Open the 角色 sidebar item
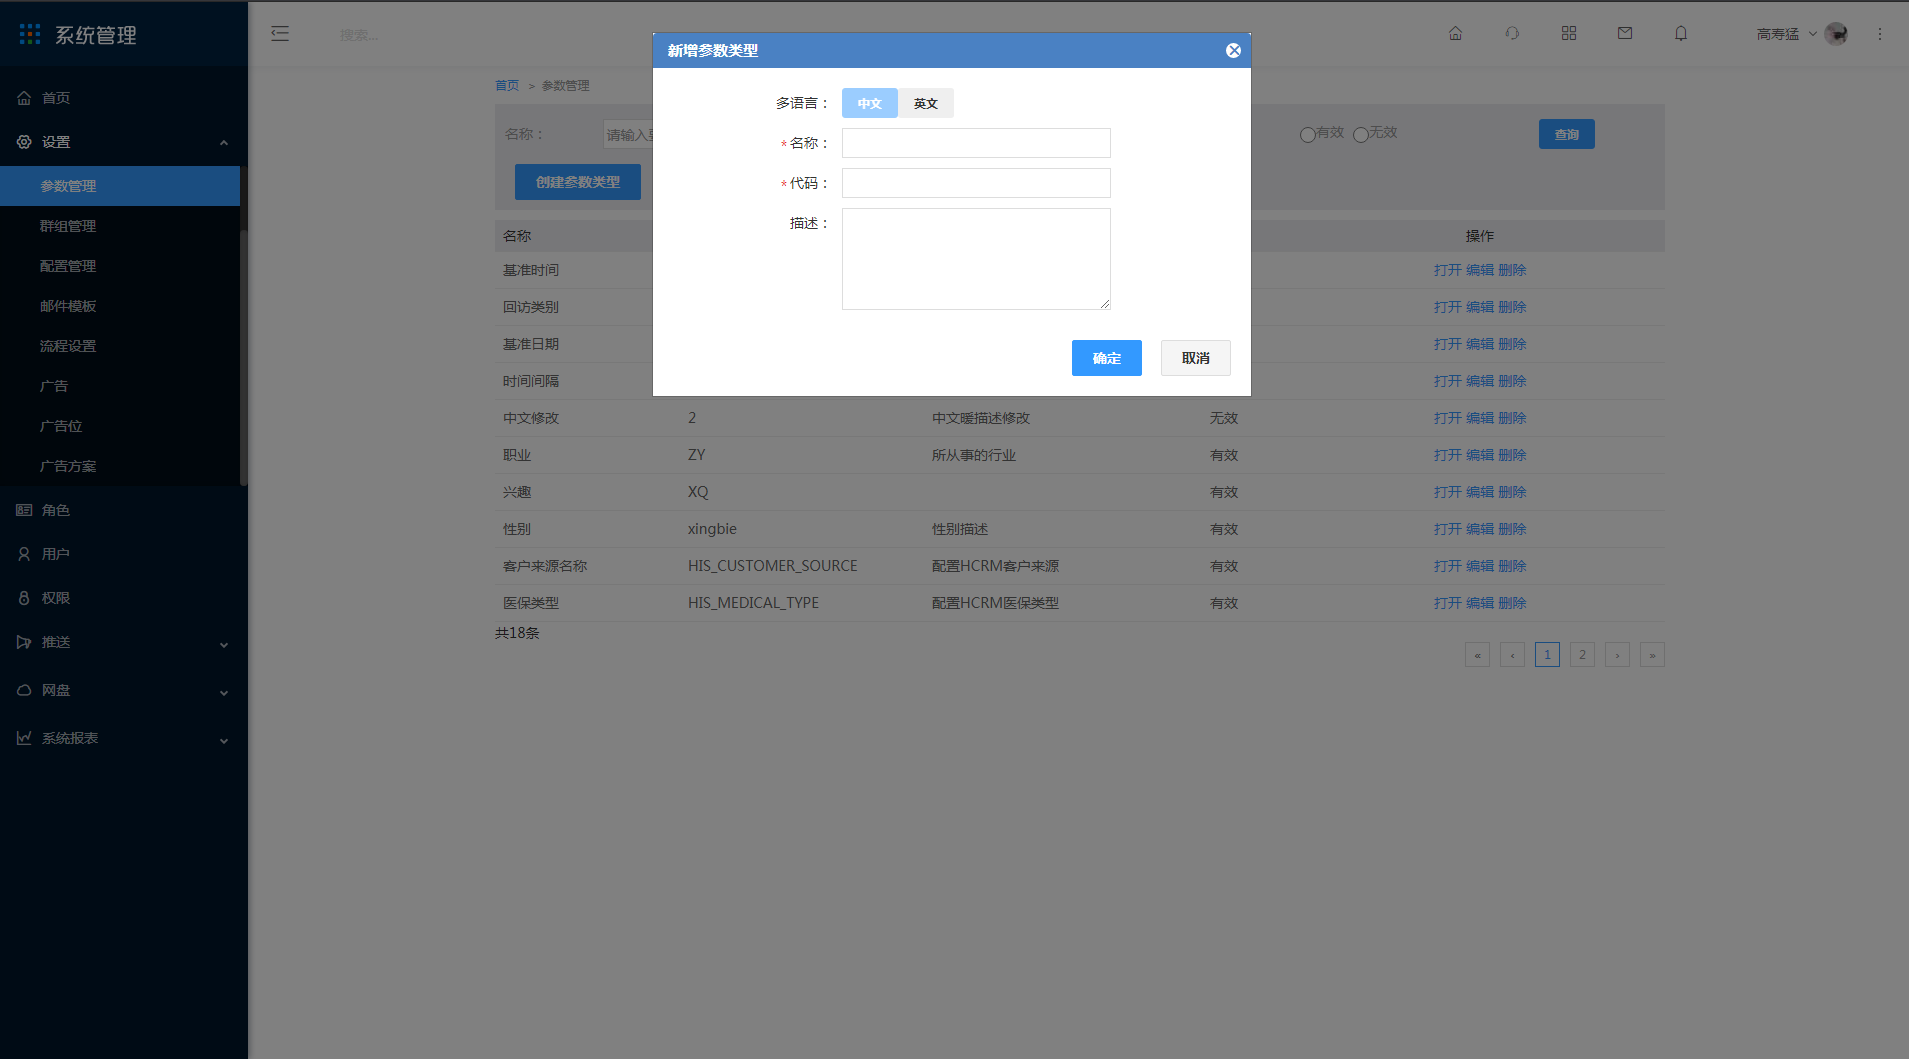 tap(124, 510)
